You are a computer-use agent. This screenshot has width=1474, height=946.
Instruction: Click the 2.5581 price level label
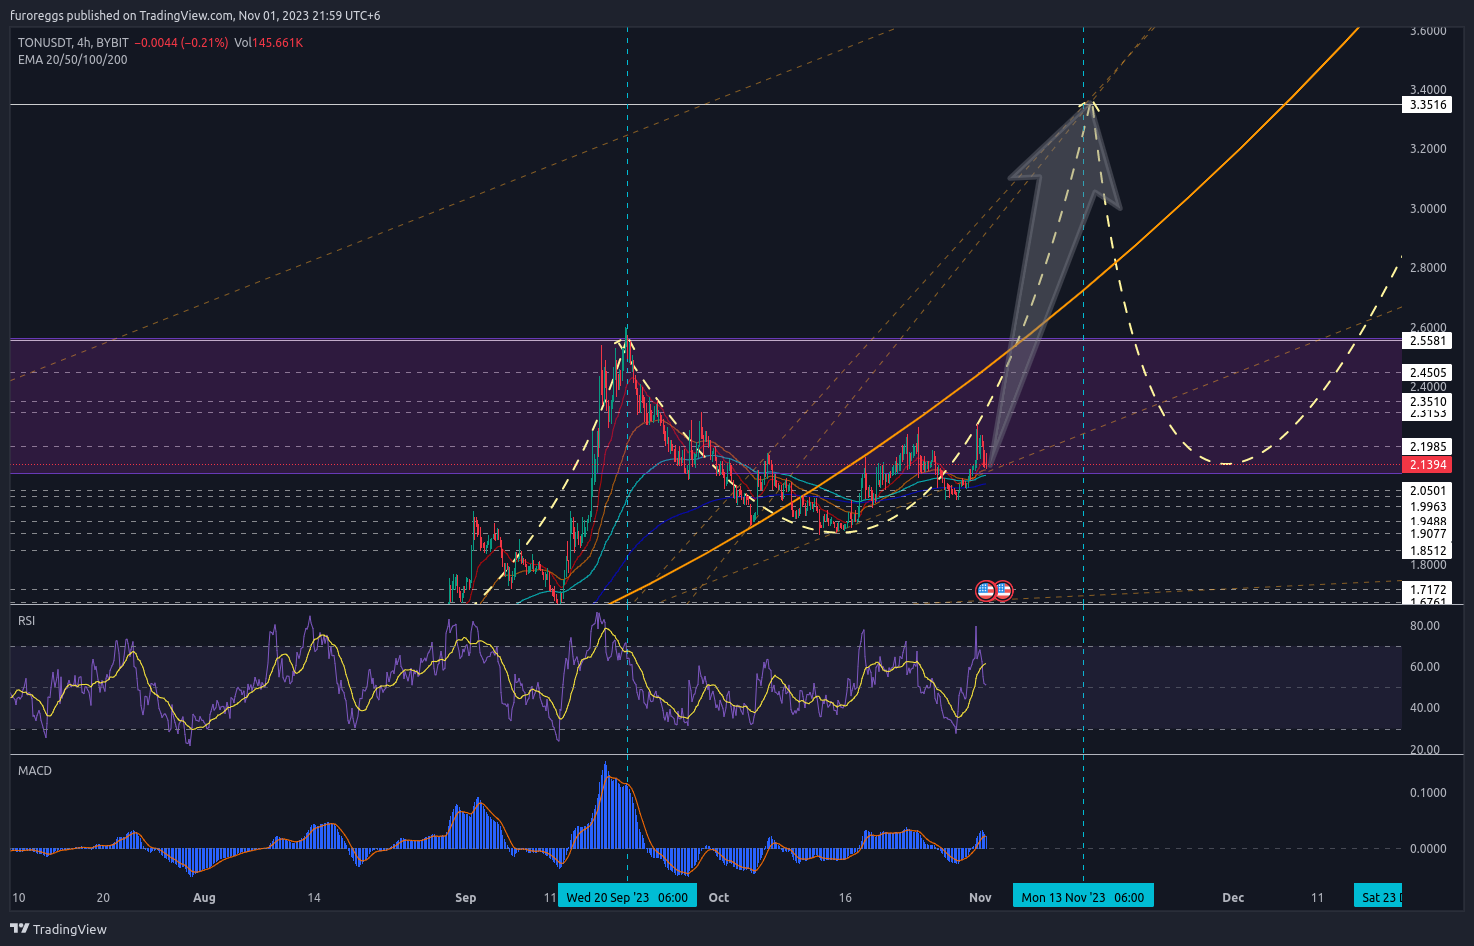click(1428, 341)
